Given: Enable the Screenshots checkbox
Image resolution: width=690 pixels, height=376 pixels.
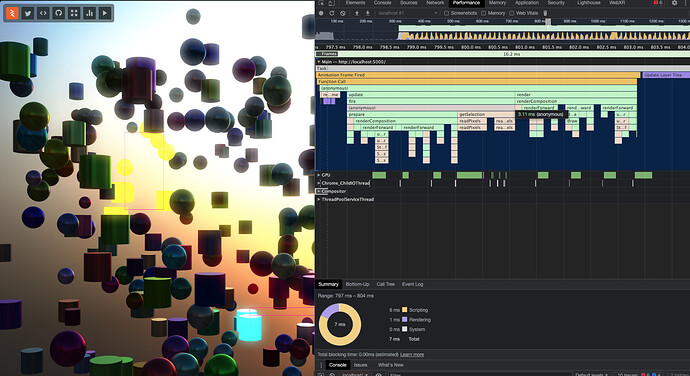Looking at the screenshot, I should (446, 13).
